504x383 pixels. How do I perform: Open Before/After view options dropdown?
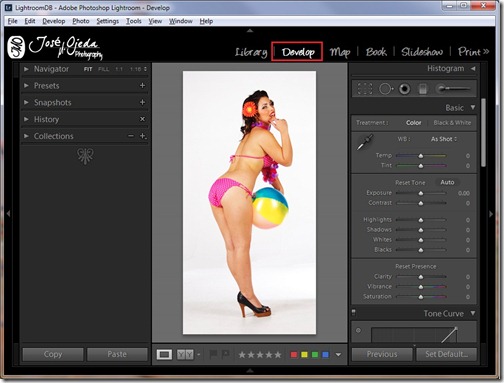pos(199,355)
